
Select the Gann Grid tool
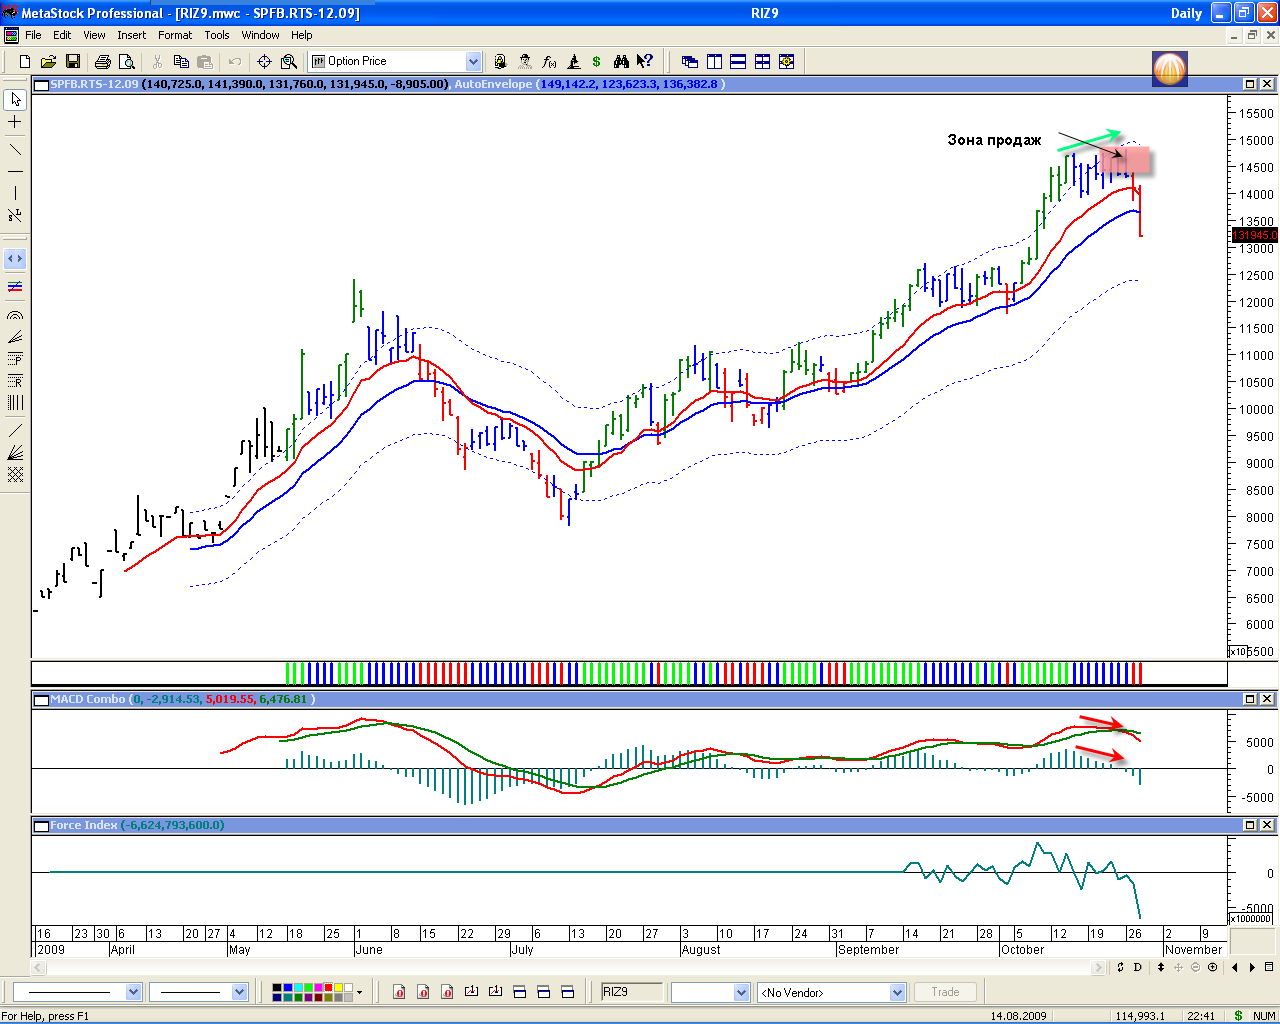15,474
